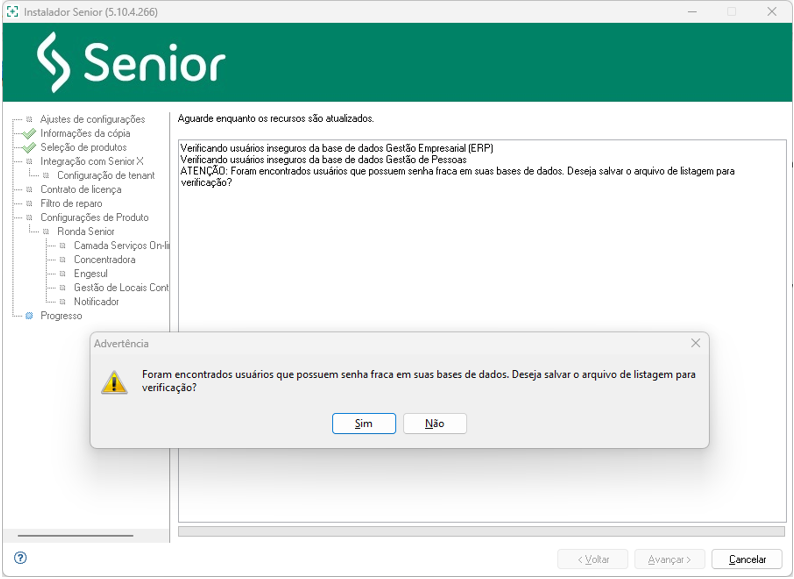Select Contrato de licença item
The width and height of the screenshot is (794, 579).
pos(81,189)
